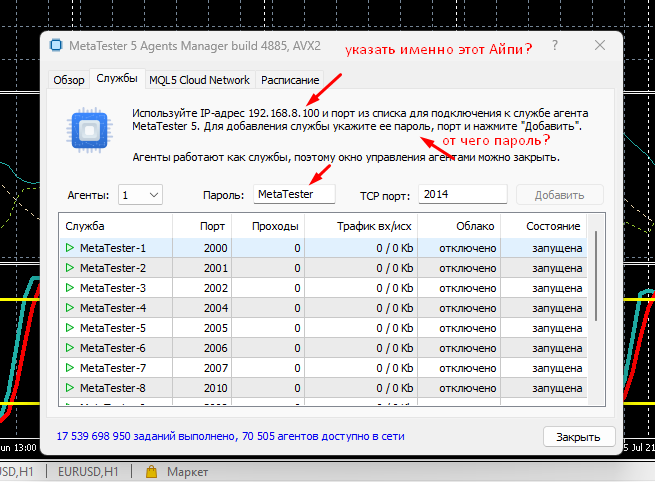Viewport: 655px width, 482px height.
Task: Select the MetaTester-3 service row name
Action: point(113,288)
